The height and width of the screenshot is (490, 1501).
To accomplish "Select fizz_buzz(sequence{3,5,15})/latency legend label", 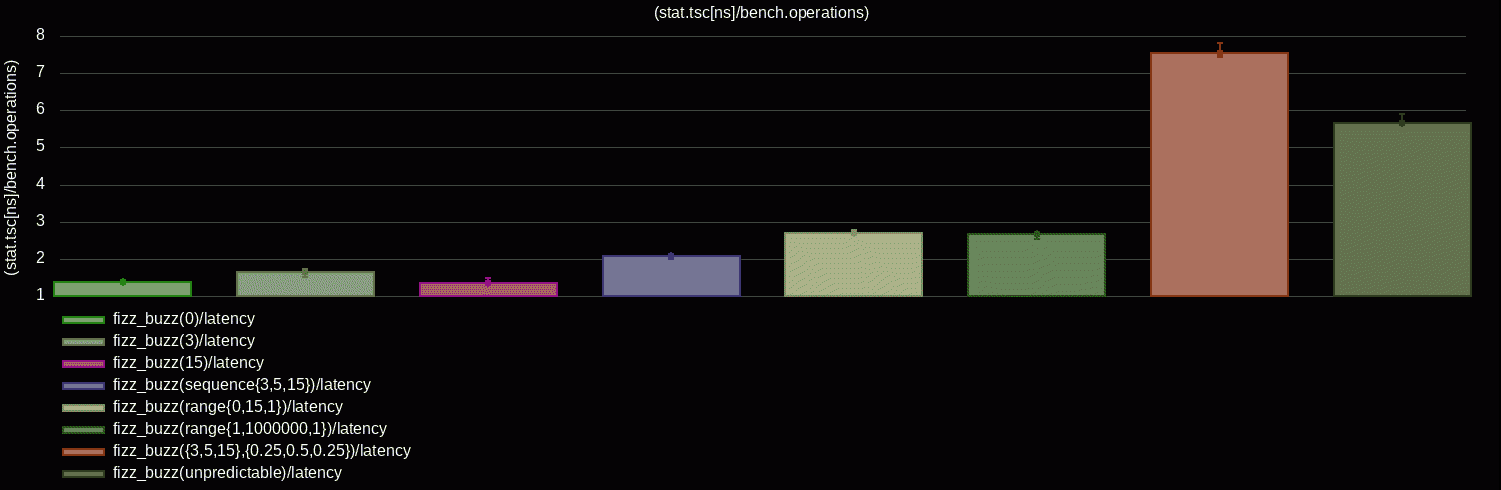I will (x=242, y=385).
